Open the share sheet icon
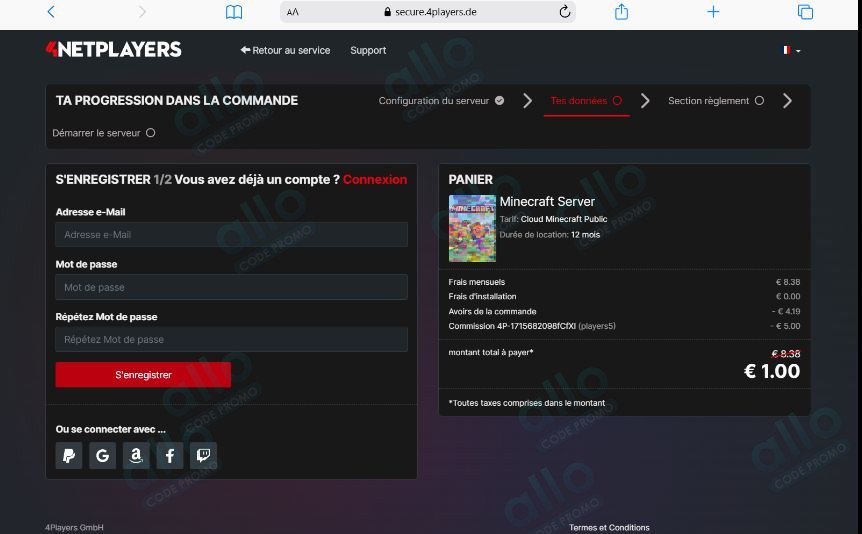Image resolution: width=862 pixels, height=534 pixels. coord(621,12)
